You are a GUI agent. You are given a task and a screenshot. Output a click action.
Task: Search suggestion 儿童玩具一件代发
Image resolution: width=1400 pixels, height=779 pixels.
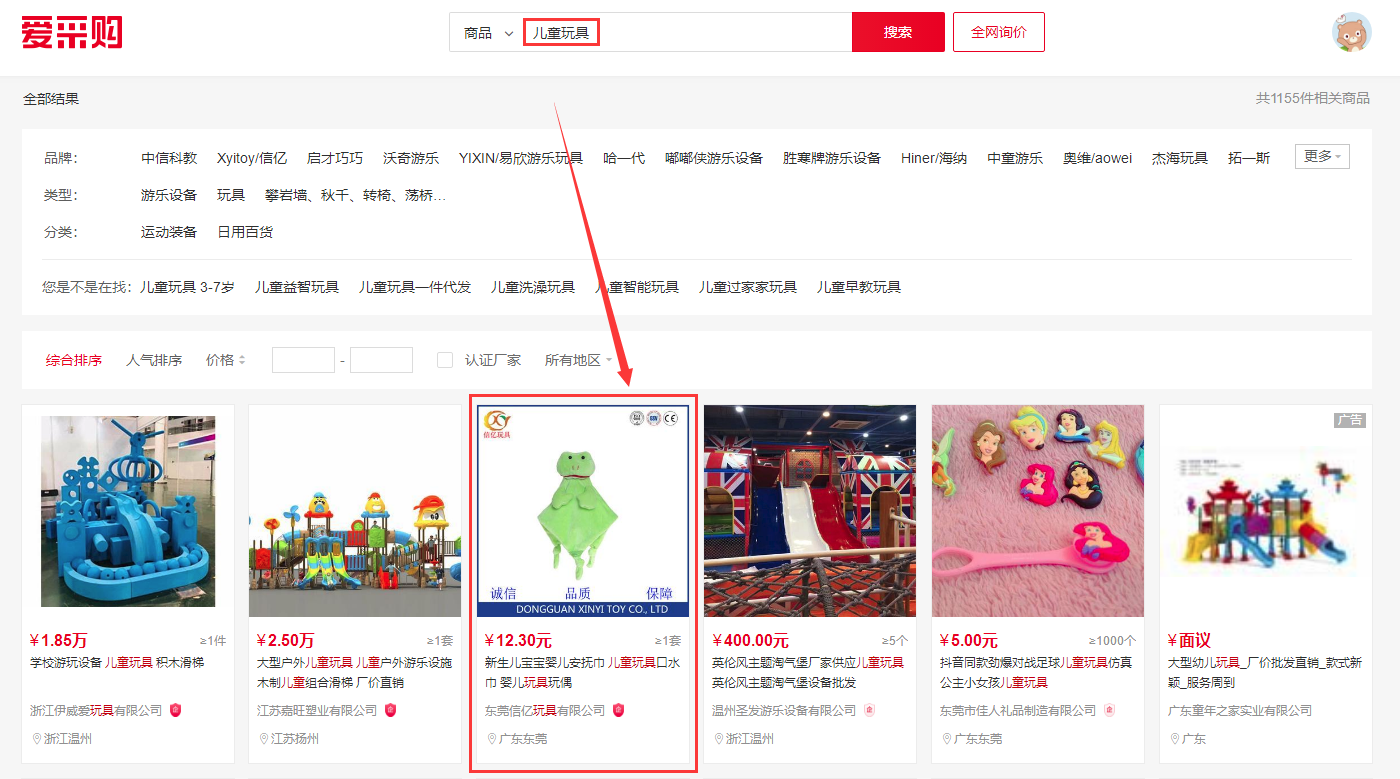pos(415,287)
